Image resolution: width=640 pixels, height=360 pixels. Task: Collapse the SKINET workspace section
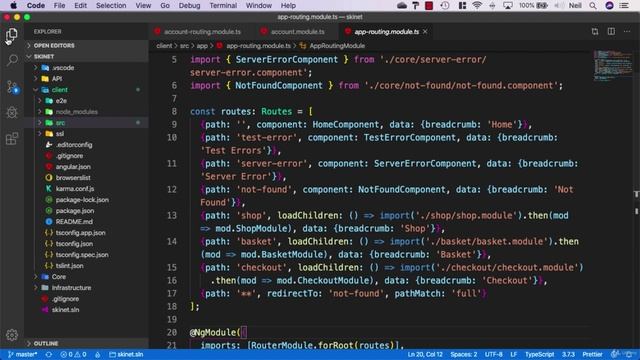(86, 57)
